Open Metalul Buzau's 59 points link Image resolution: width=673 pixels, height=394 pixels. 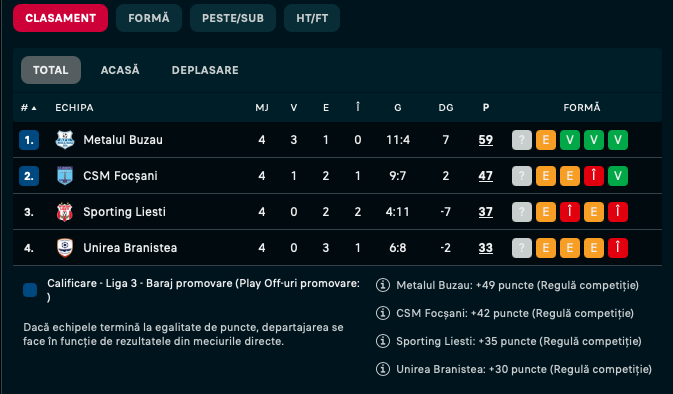[x=485, y=140]
